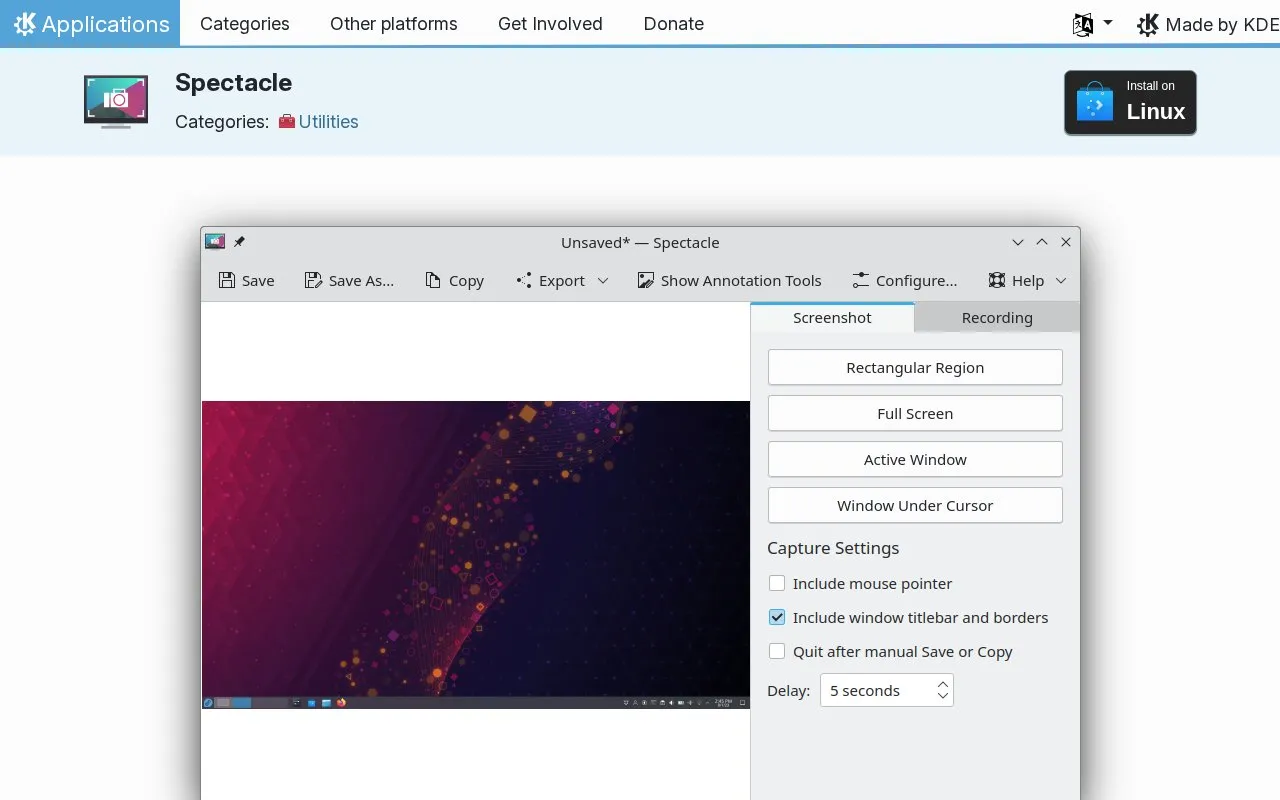Switch to the Screenshot tab
1280x800 pixels.
(x=832, y=318)
